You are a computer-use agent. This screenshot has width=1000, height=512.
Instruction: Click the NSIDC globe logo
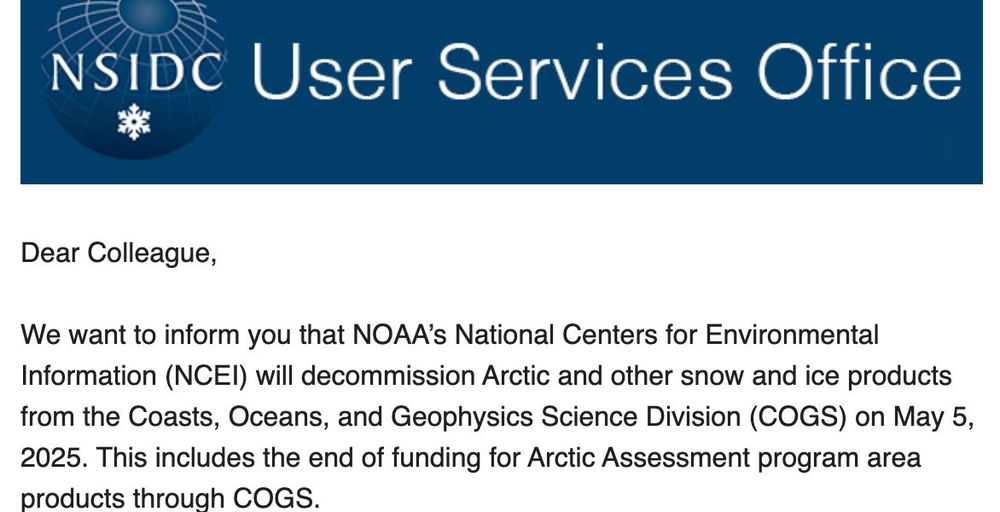pos(134,79)
